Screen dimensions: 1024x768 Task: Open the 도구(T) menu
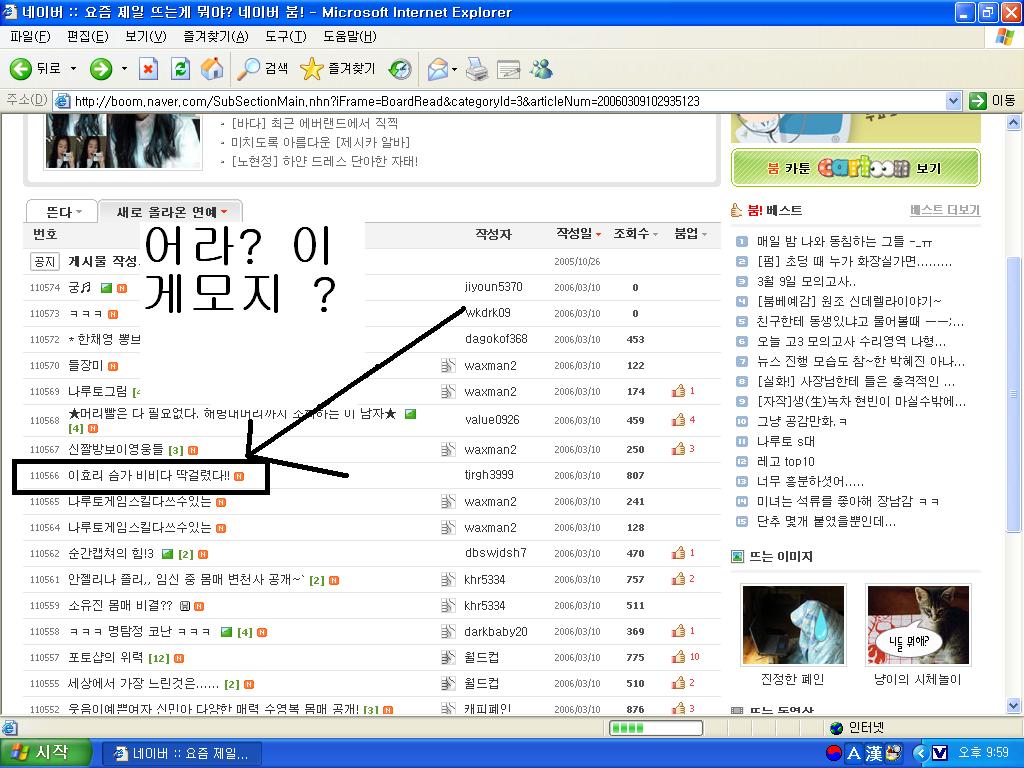click(285, 37)
